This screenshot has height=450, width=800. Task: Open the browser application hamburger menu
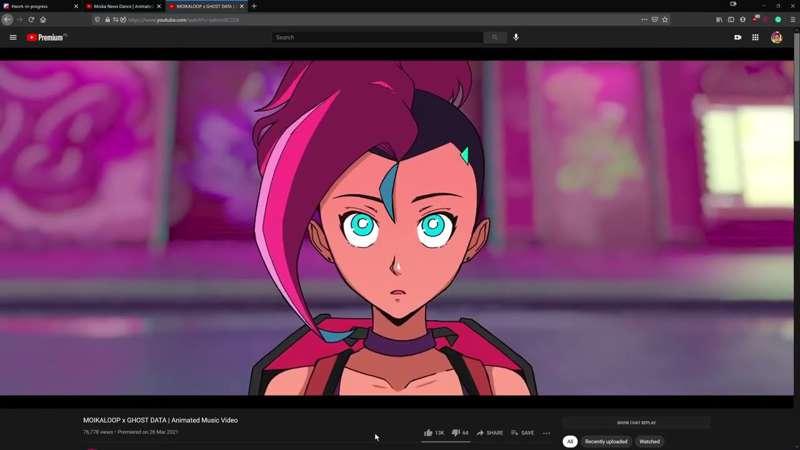pos(792,19)
